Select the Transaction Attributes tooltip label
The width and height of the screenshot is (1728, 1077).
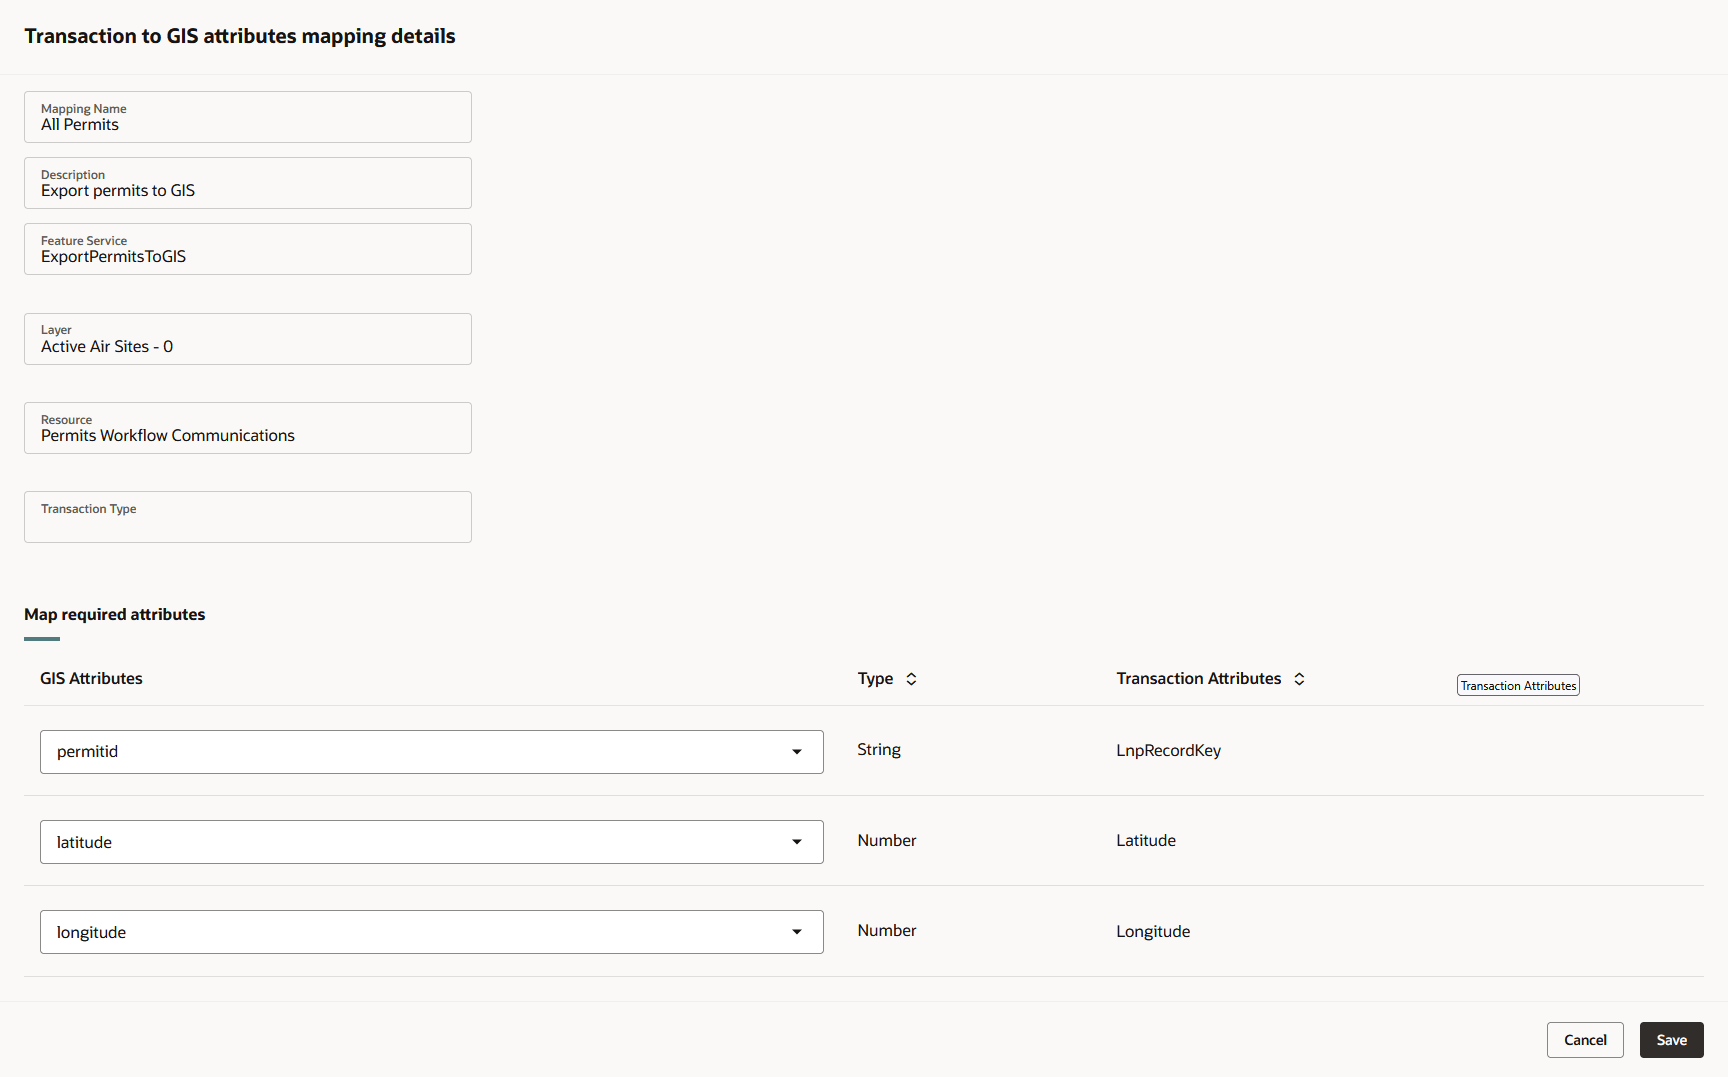1518,685
